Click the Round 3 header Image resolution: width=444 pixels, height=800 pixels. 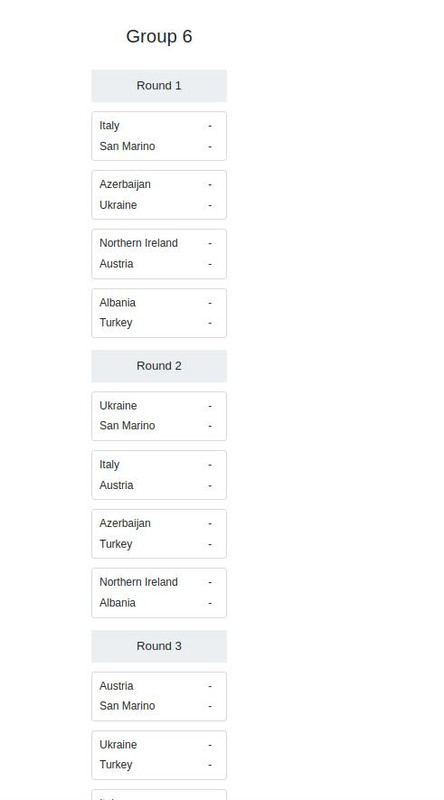click(x=159, y=646)
